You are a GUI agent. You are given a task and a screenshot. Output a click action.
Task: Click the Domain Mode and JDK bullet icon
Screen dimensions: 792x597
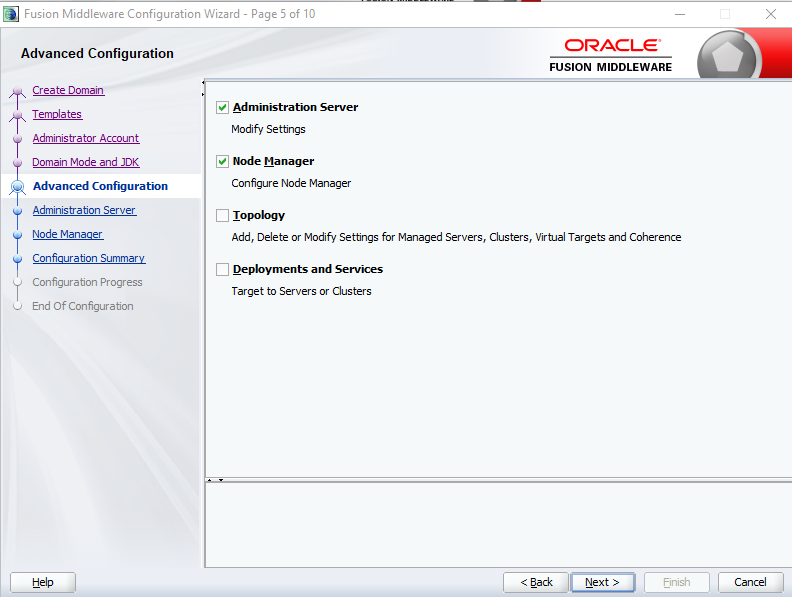[x=18, y=163]
